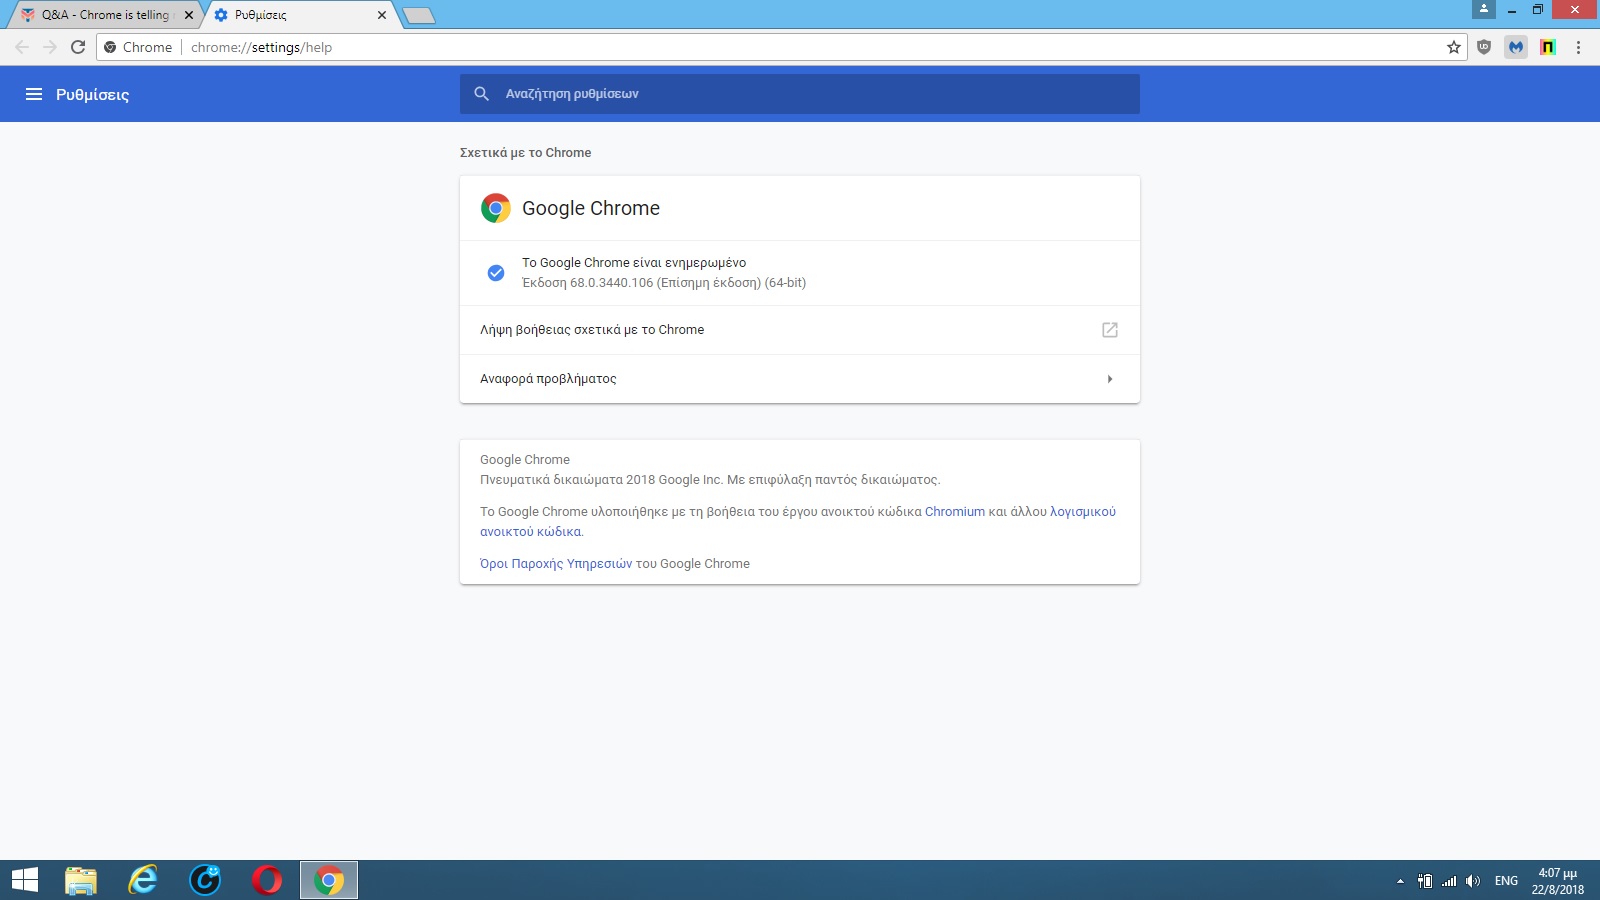
Task: Open the blue M extension icon
Action: pos(1516,47)
